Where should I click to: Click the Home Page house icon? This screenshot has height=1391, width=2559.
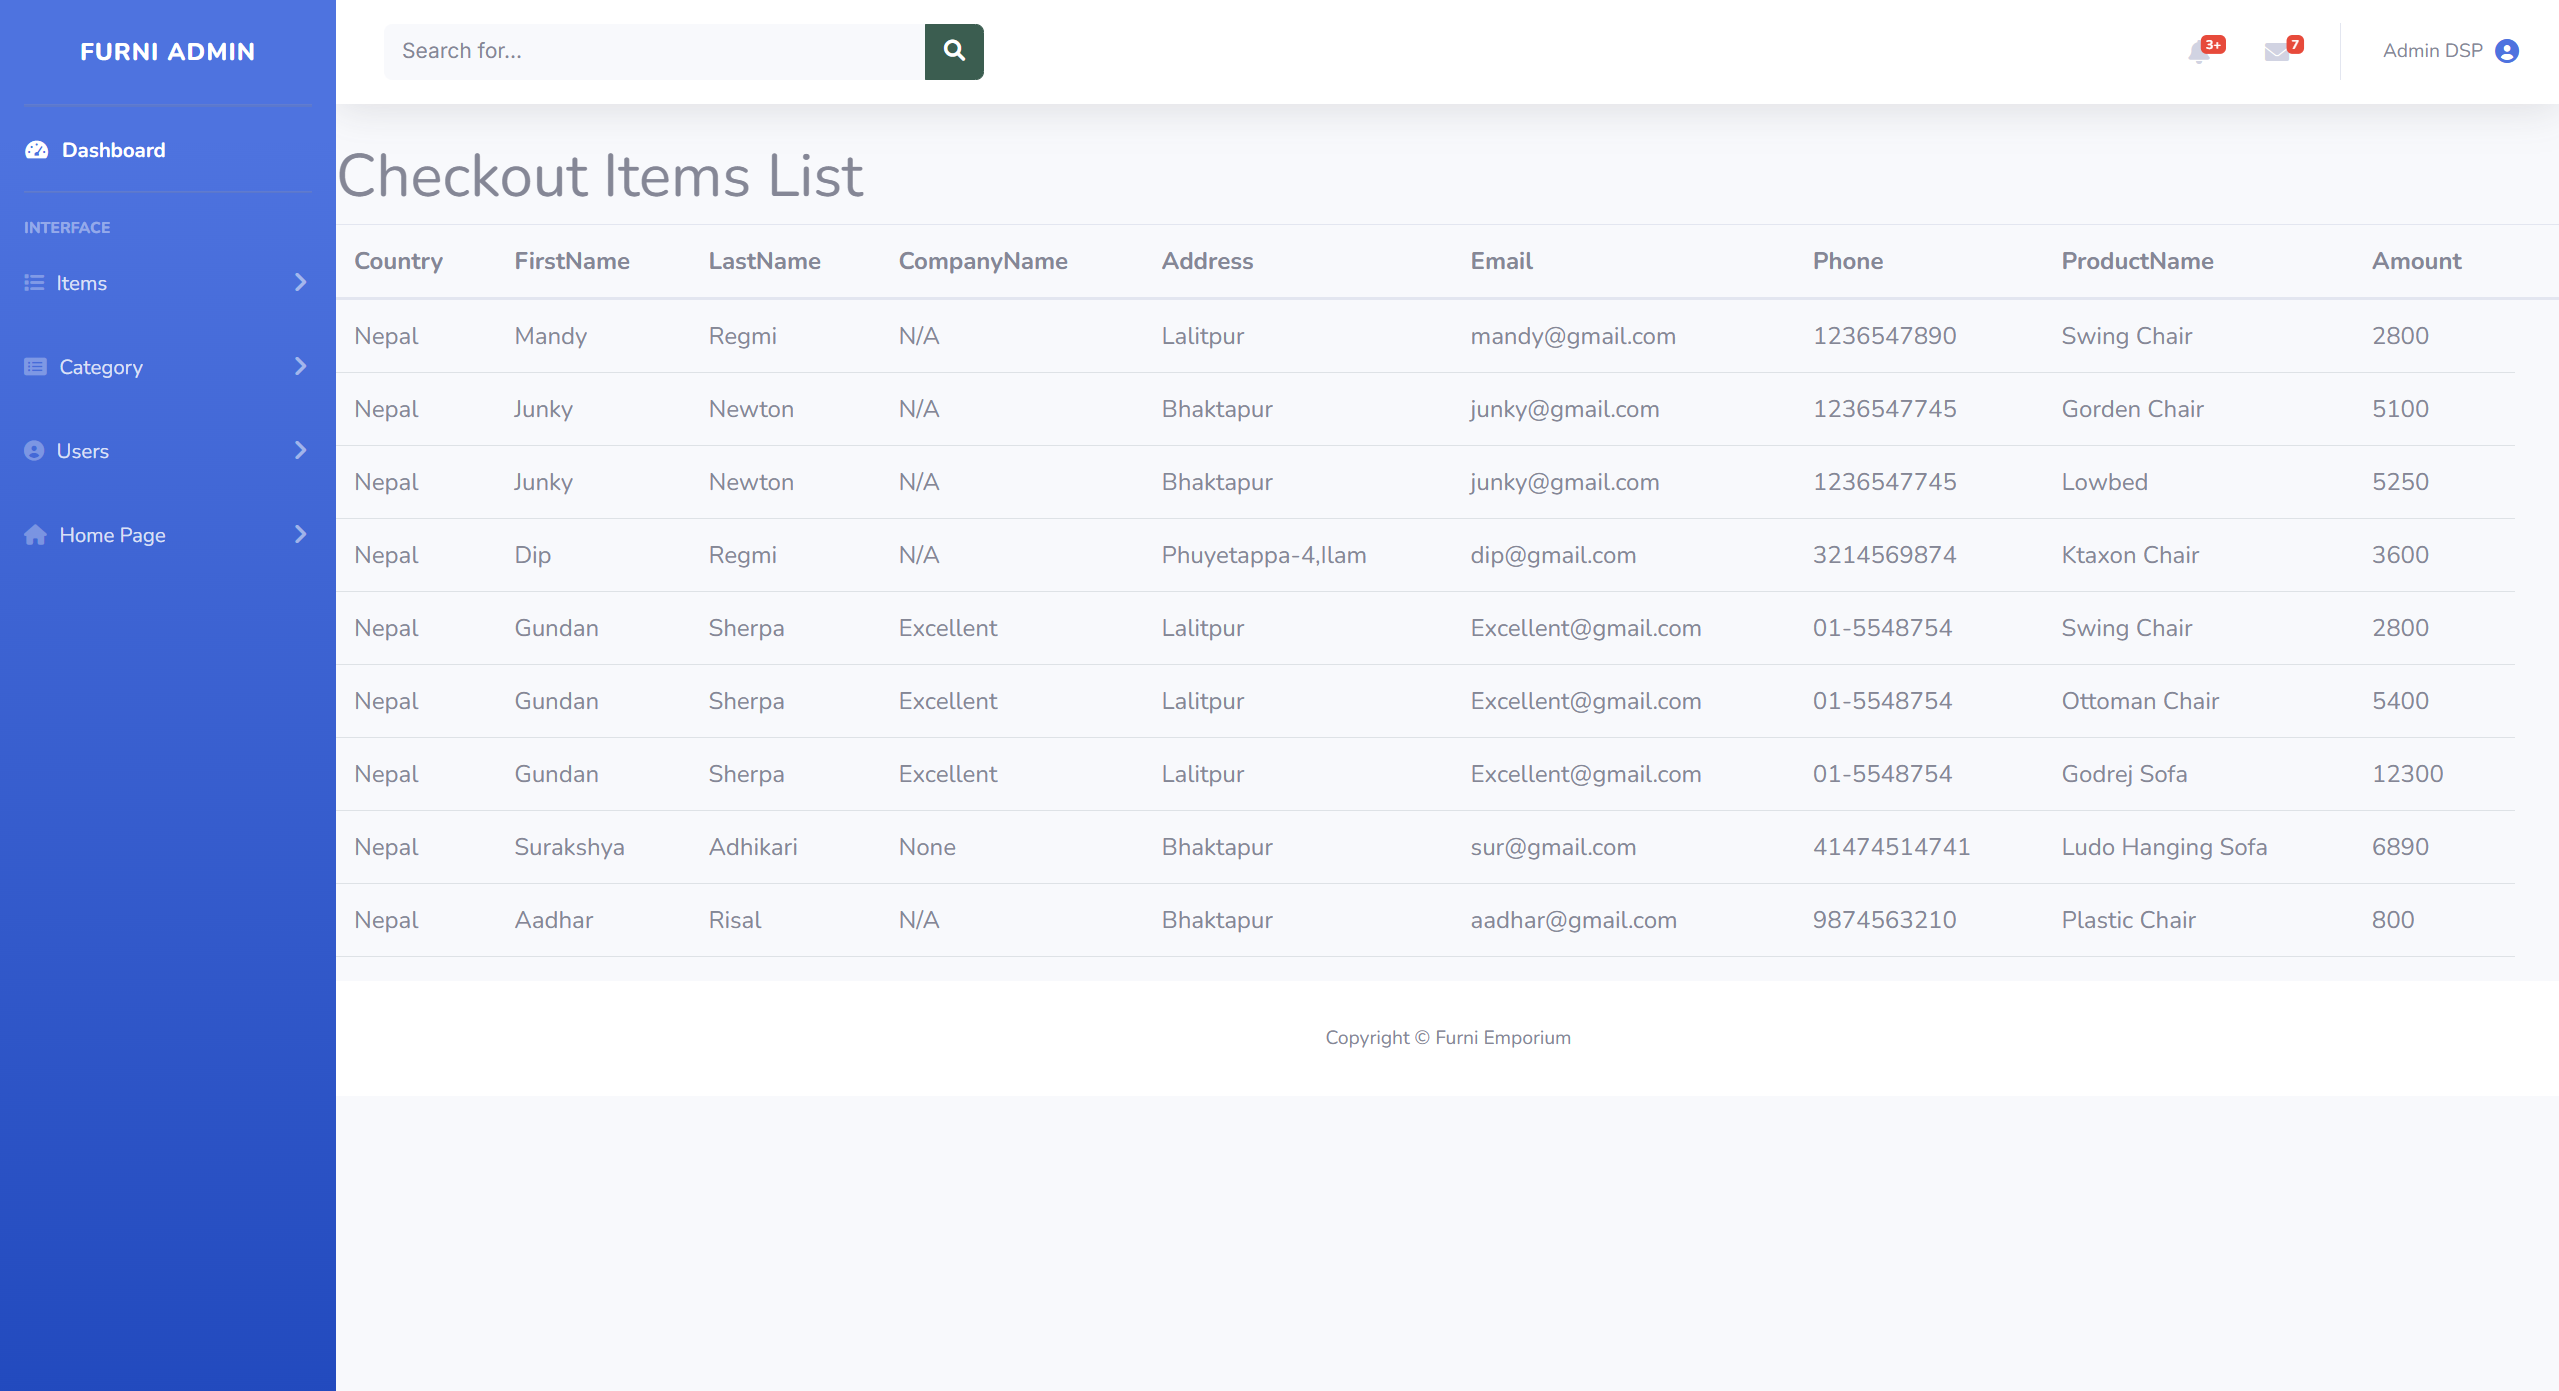click(x=35, y=535)
